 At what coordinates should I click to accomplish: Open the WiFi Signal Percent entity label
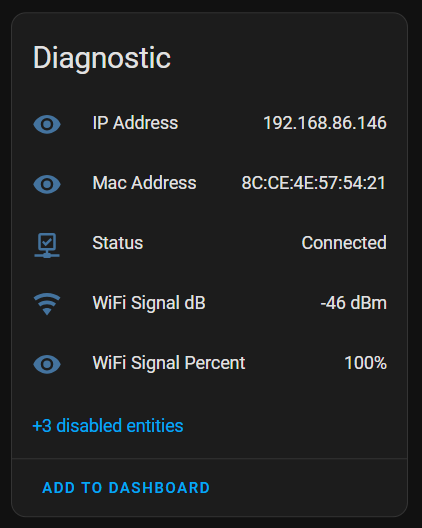click(169, 363)
